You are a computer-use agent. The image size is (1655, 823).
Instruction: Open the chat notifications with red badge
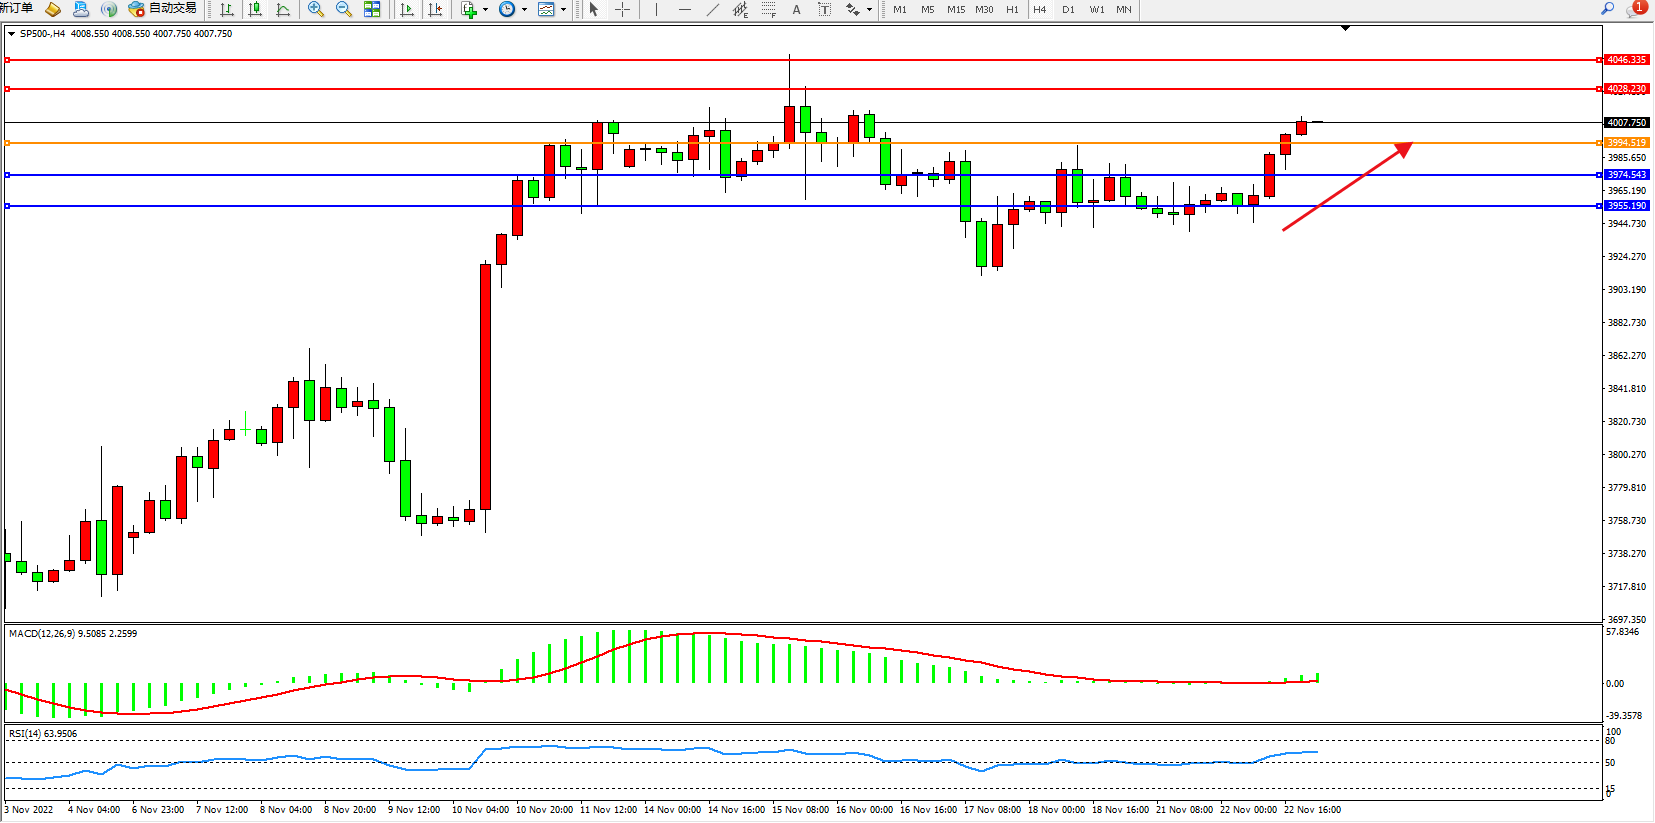click(x=1635, y=9)
